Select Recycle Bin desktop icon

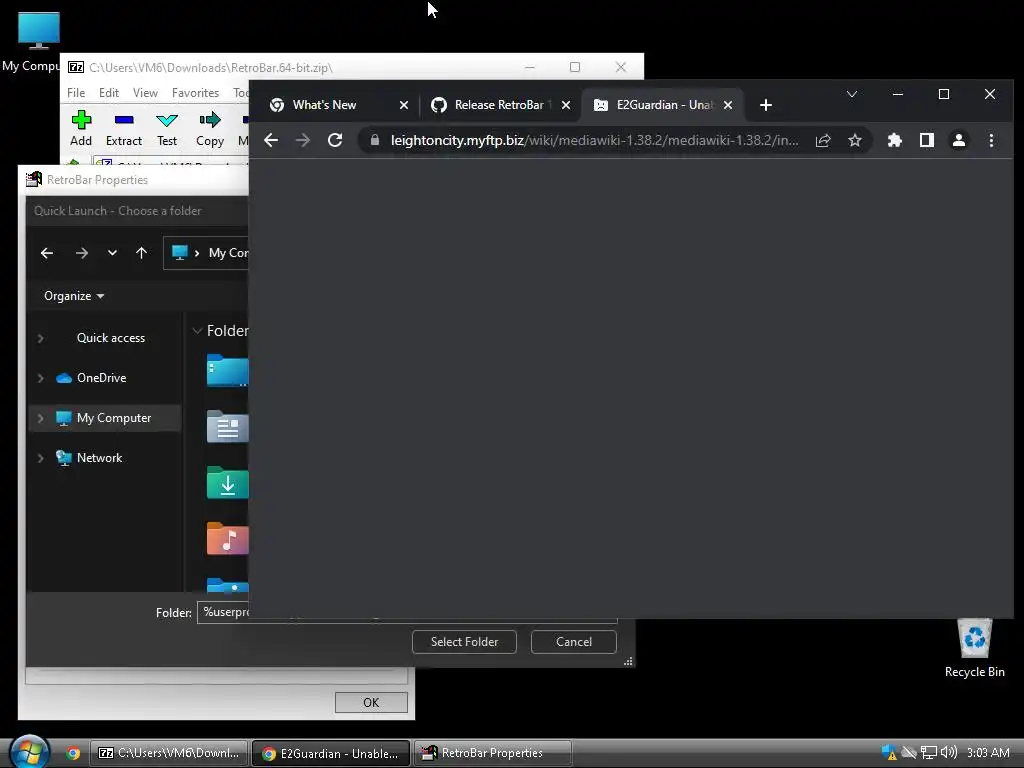point(974,648)
